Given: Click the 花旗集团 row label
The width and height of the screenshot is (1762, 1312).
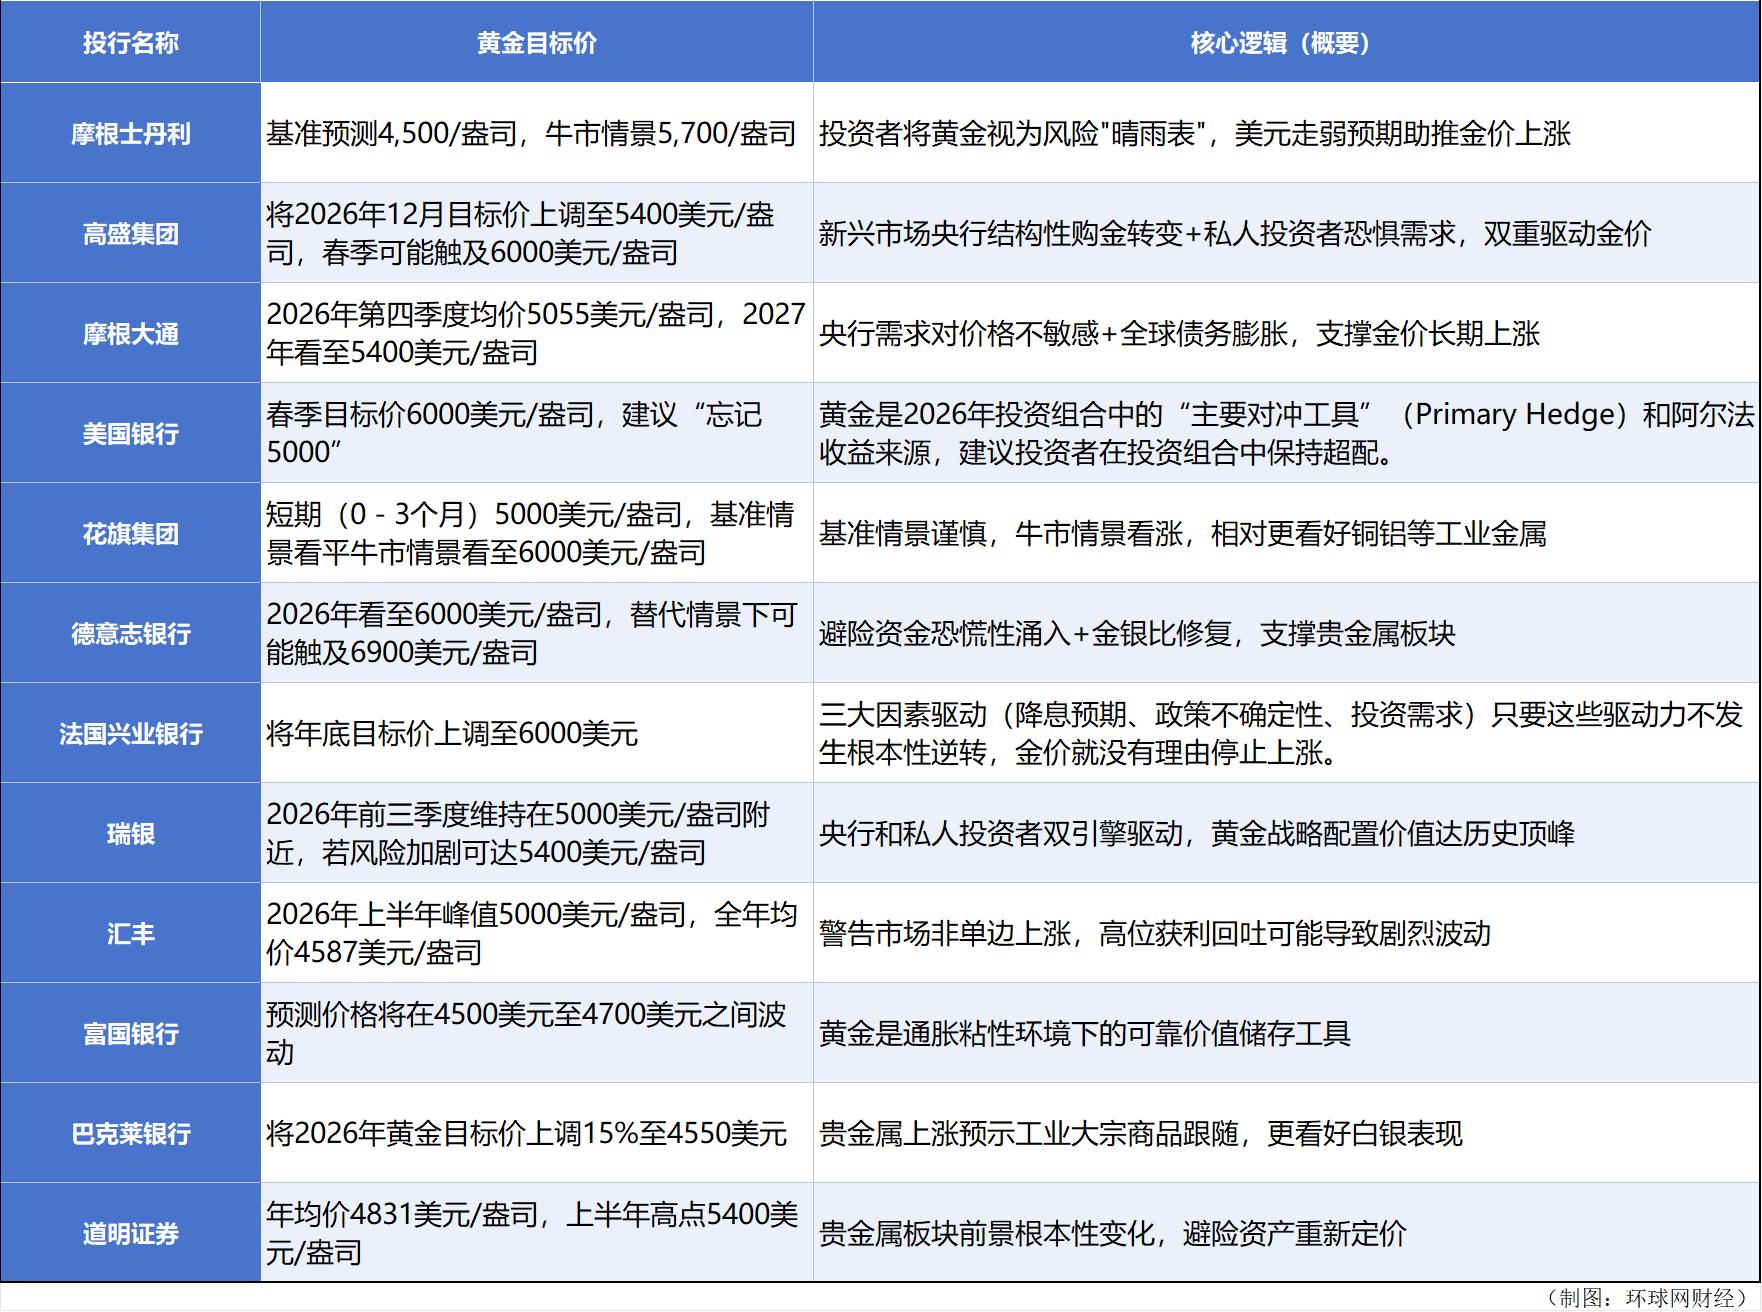Looking at the screenshot, I should point(130,533).
